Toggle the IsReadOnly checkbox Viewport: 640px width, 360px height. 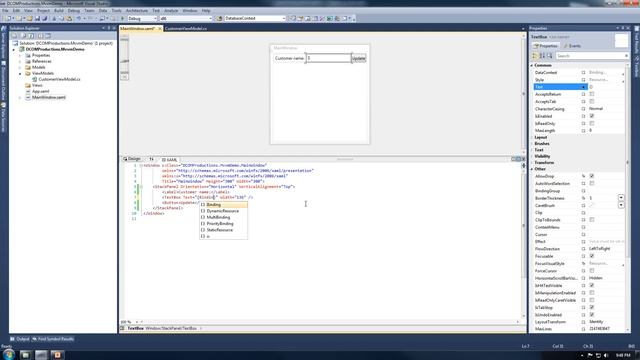coord(592,123)
